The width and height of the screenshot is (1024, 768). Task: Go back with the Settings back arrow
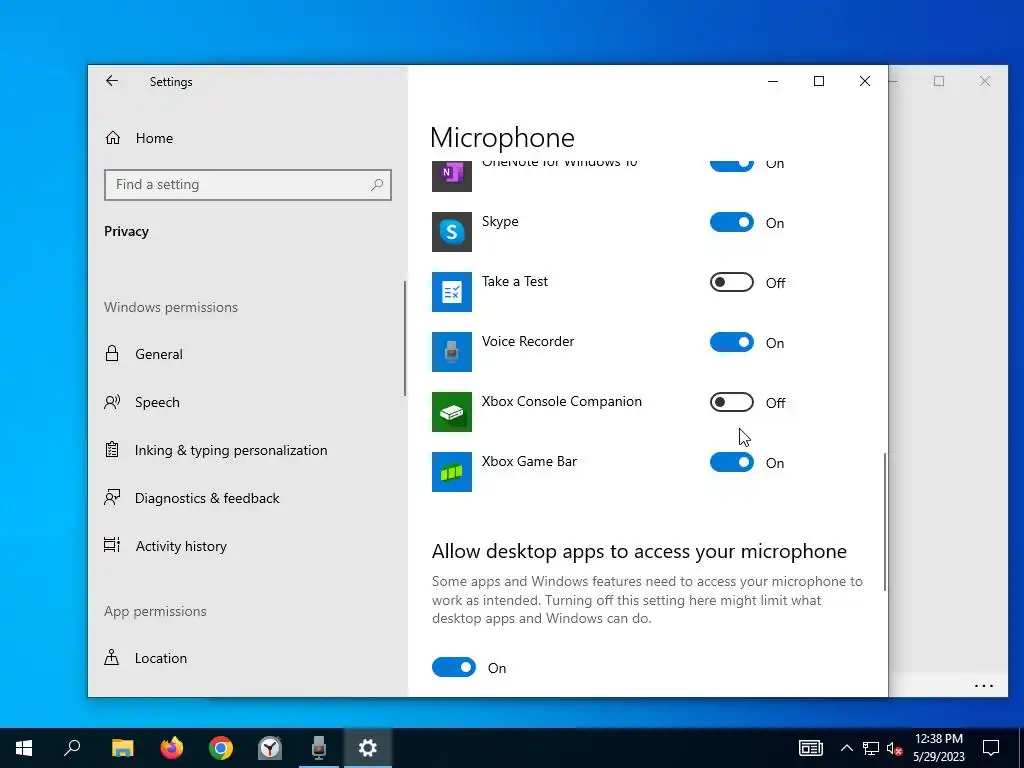[112, 81]
